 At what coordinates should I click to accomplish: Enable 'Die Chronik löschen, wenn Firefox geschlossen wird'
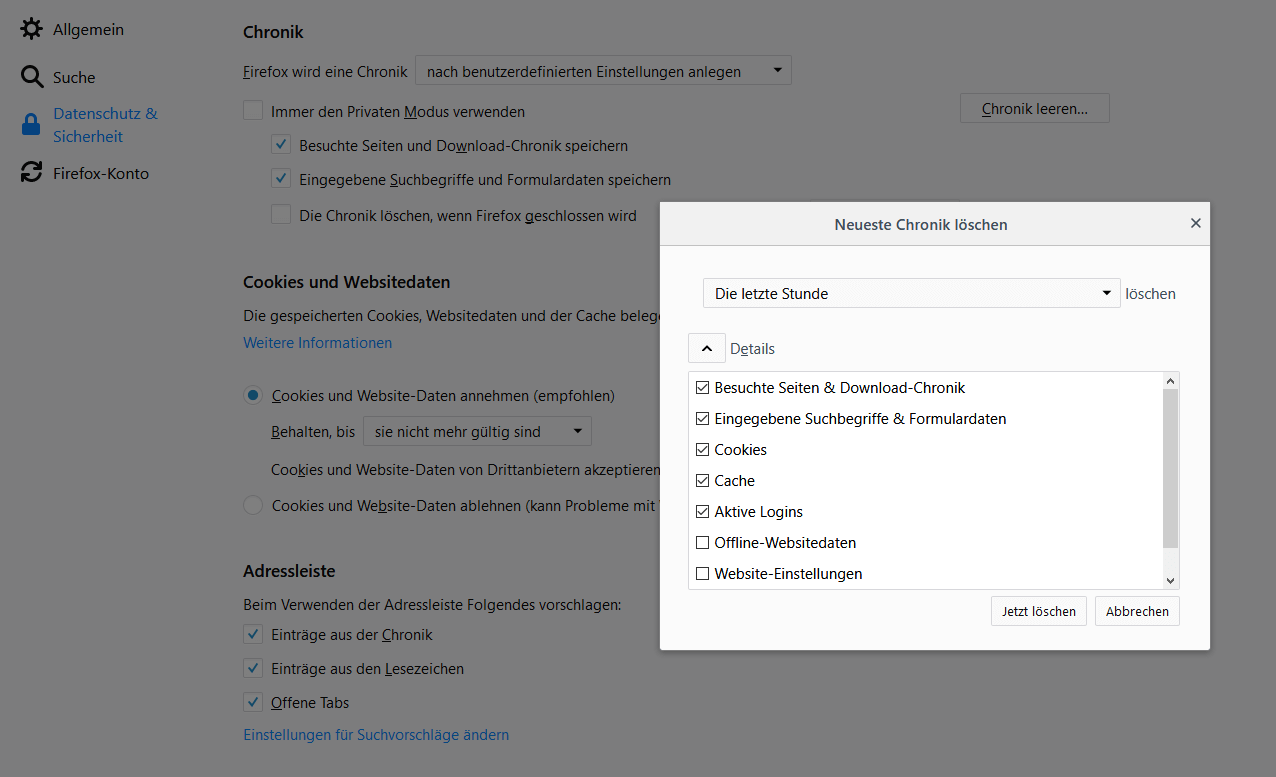pos(281,215)
